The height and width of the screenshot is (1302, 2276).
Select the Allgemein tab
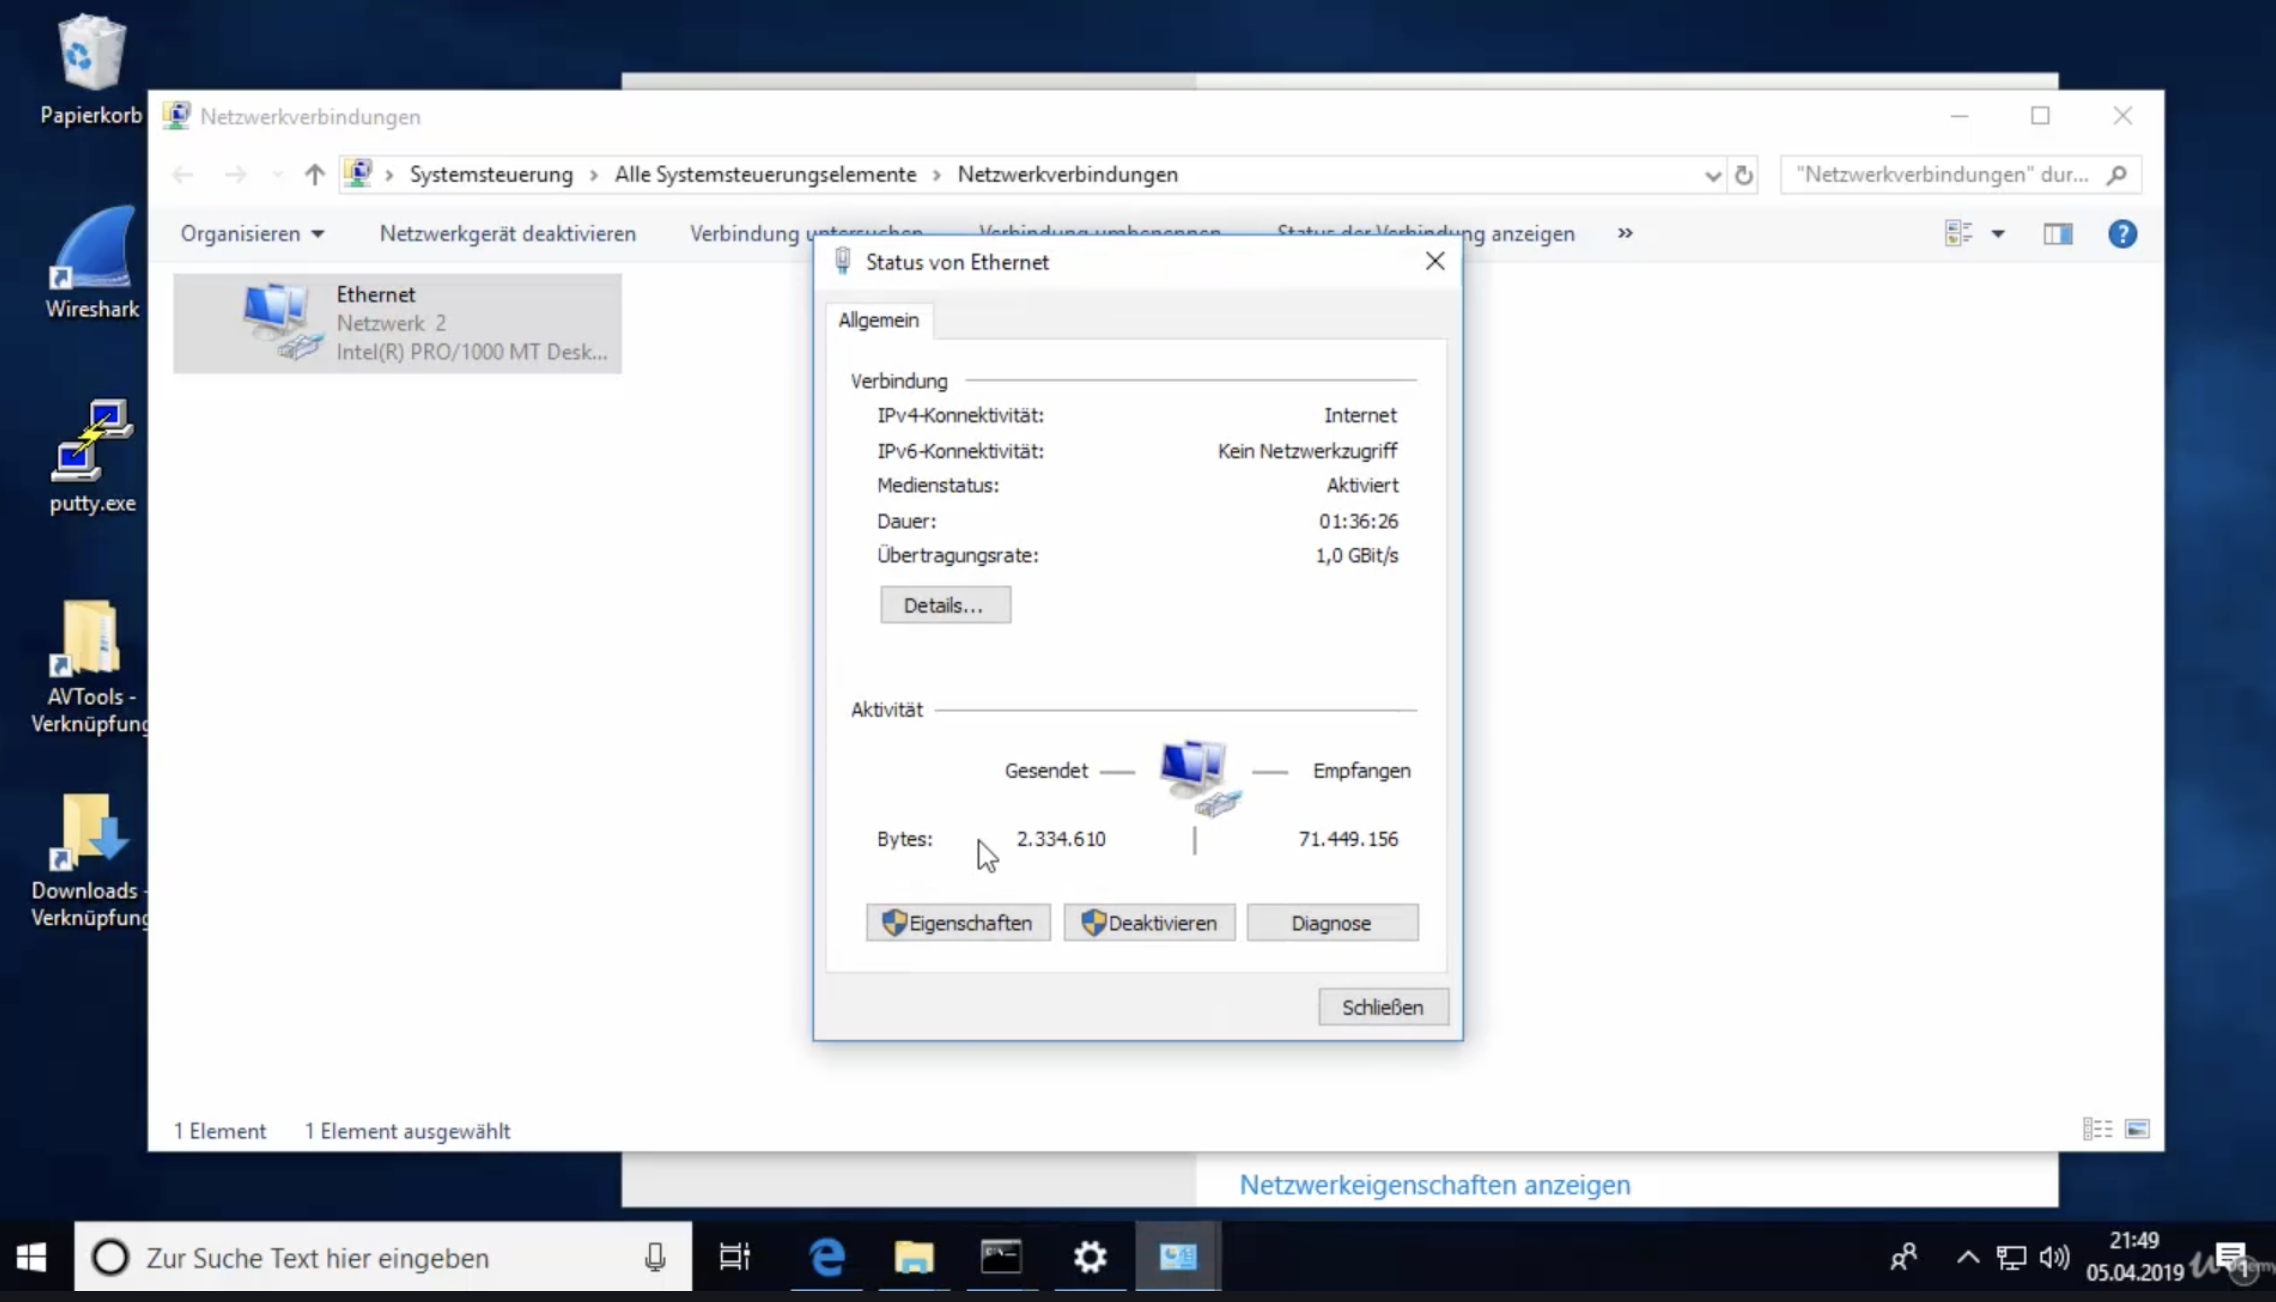pyautogui.click(x=878, y=320)
